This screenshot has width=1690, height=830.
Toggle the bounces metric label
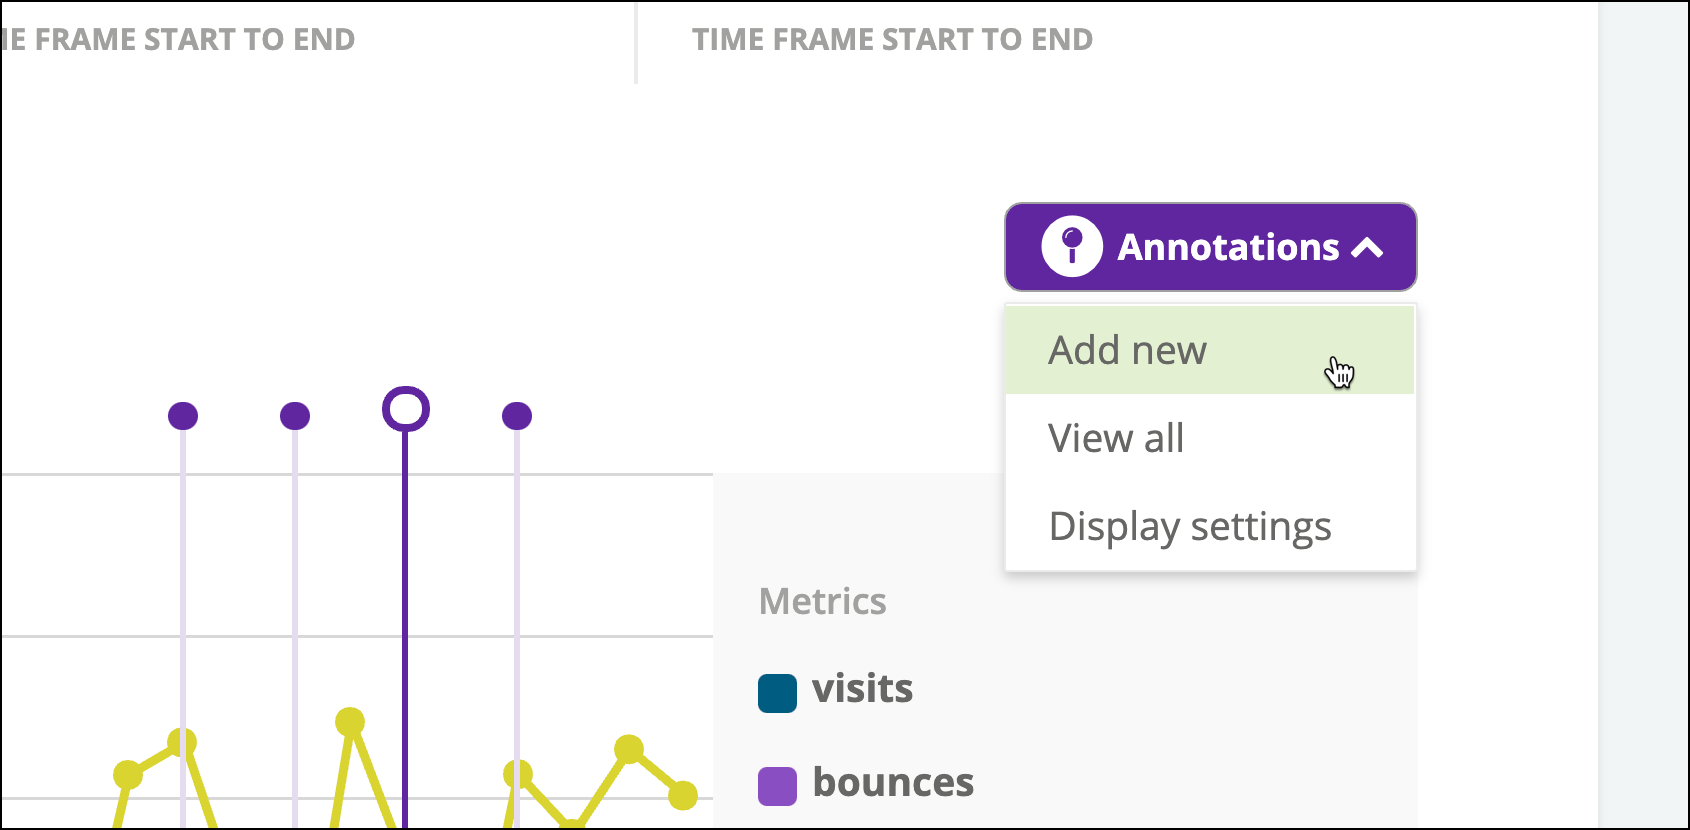click(893, 782)
